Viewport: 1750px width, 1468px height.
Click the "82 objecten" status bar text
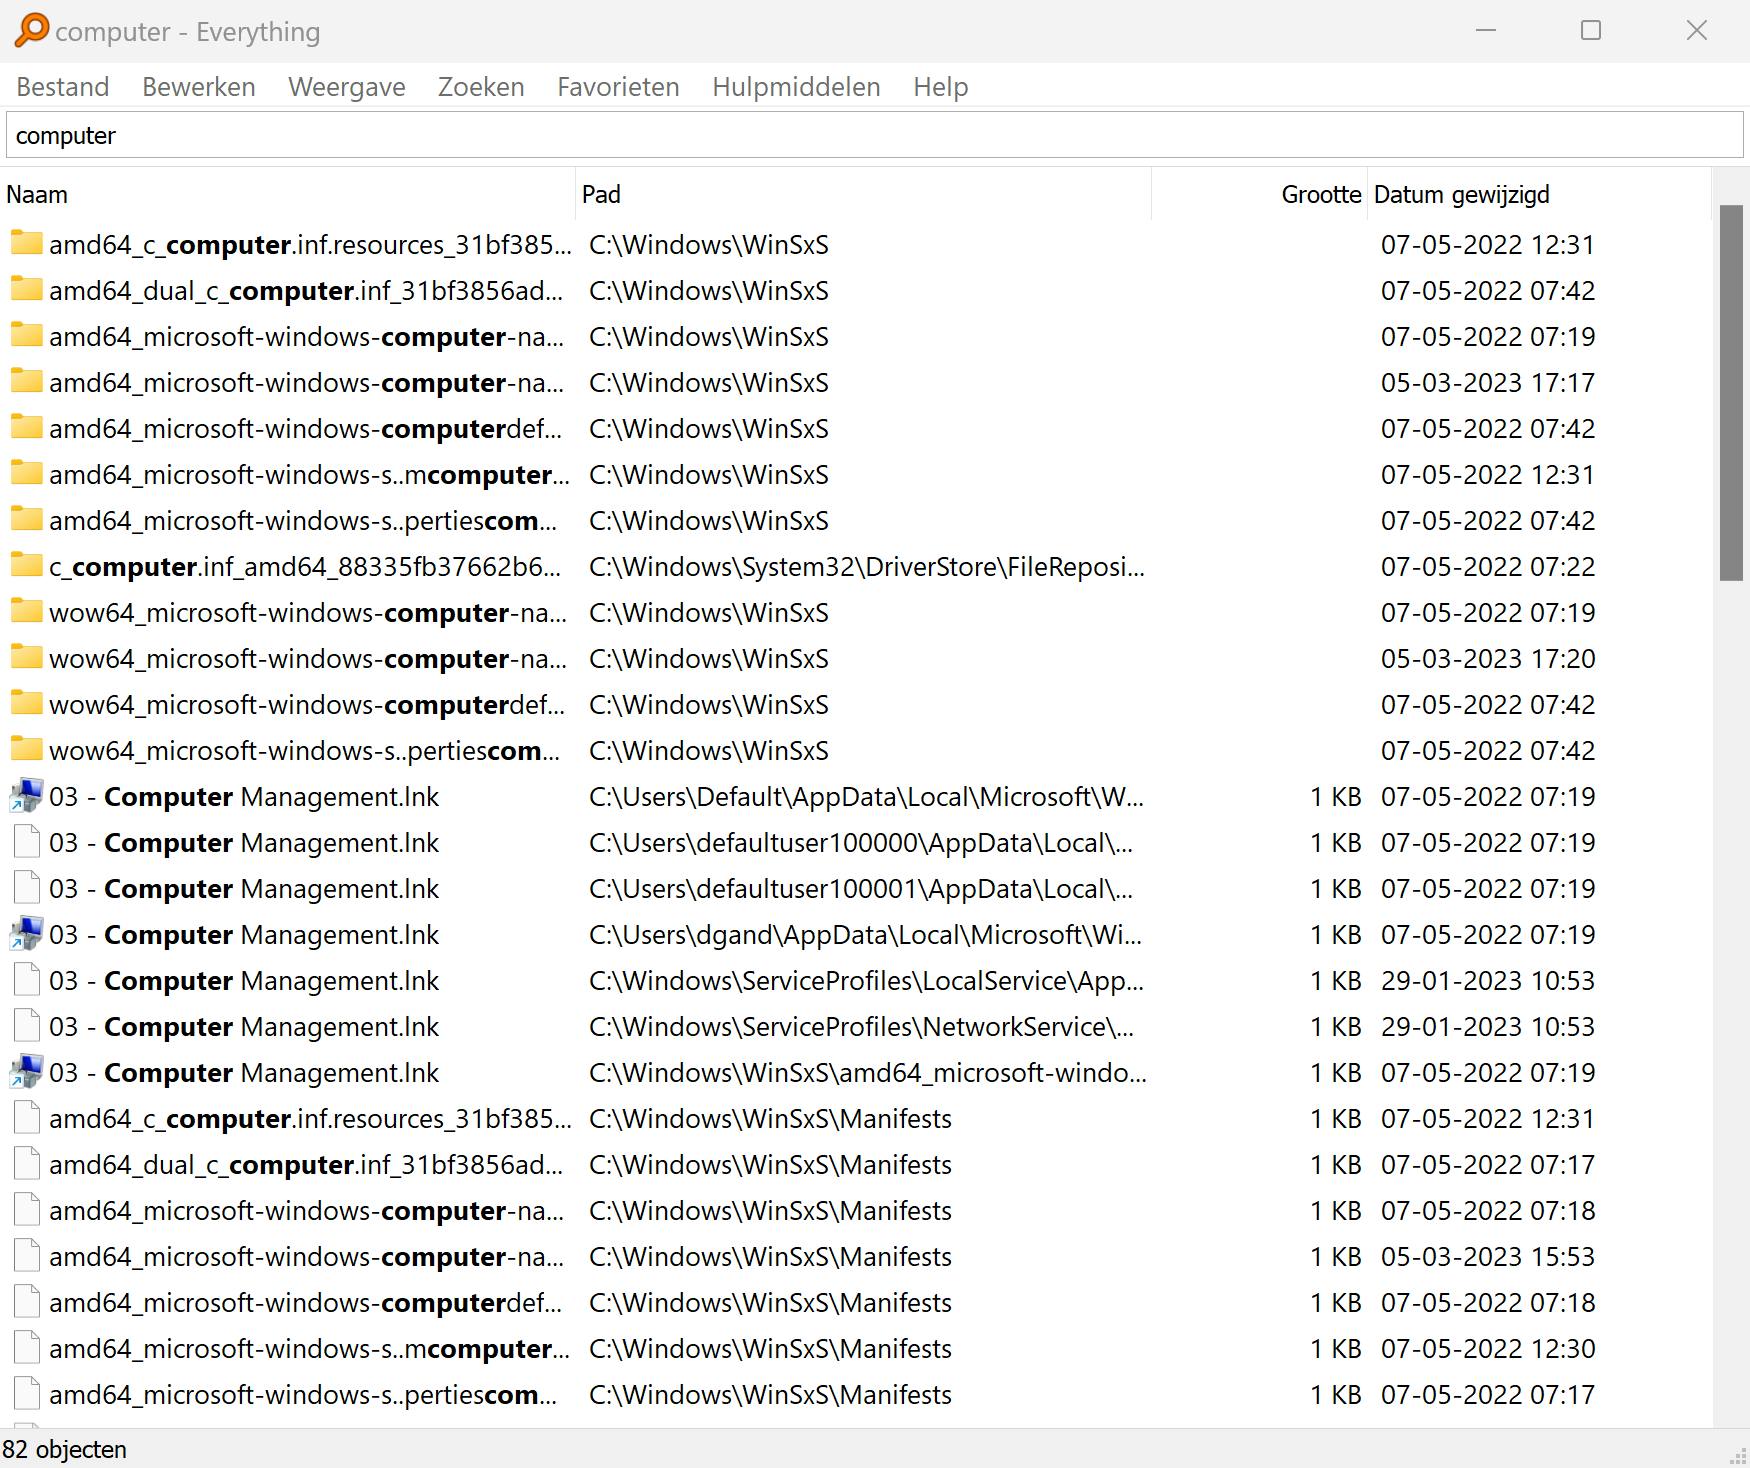click(65, 1449)
